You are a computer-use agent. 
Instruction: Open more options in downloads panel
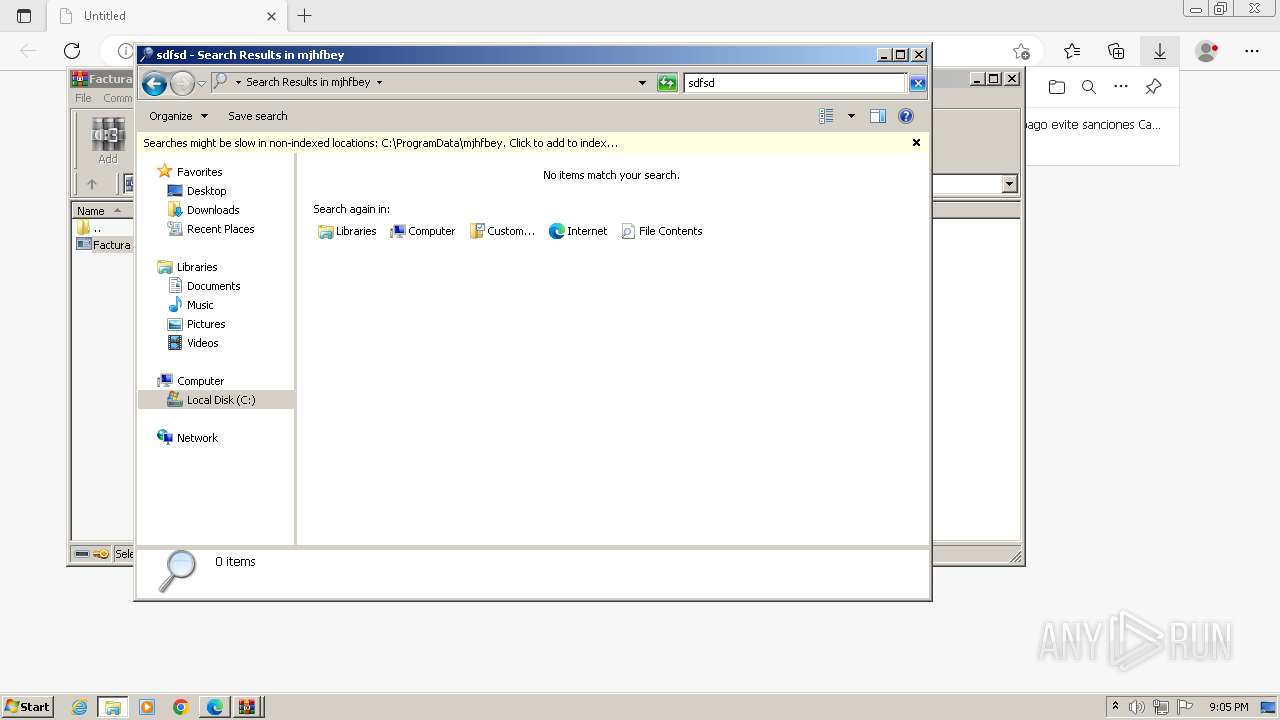pyautogui.click(x=1121, y=87)
